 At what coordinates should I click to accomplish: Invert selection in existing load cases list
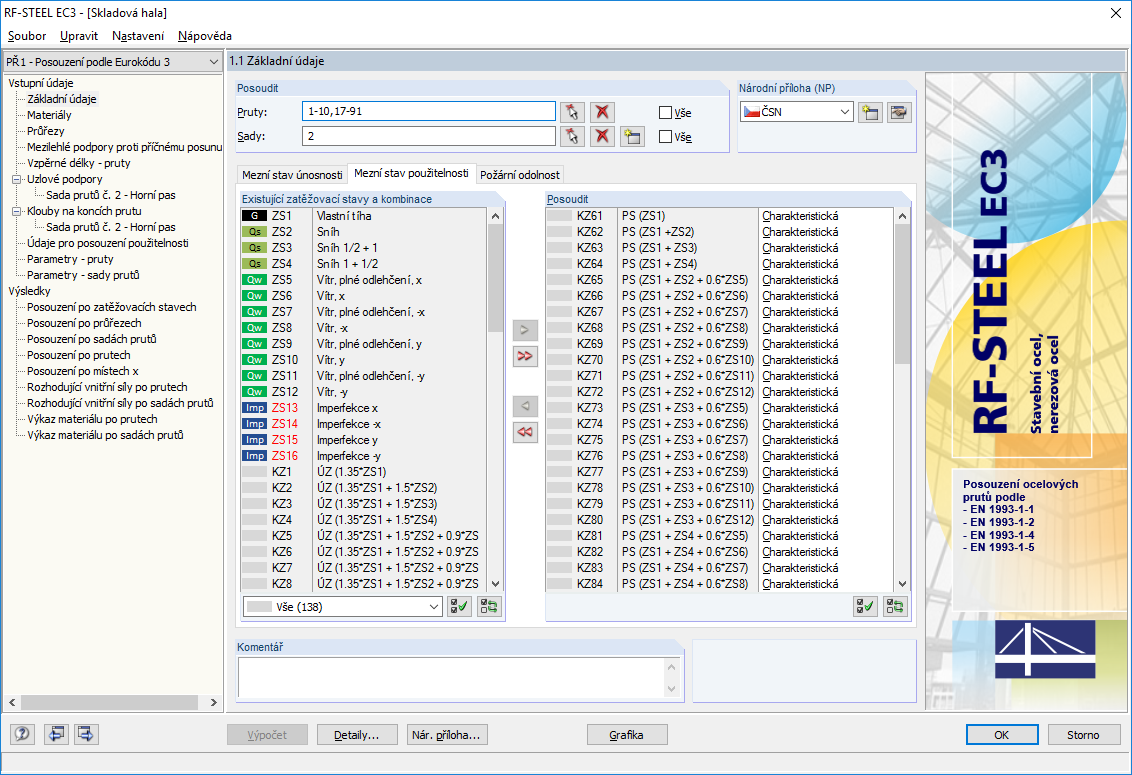tap(489, 607)
